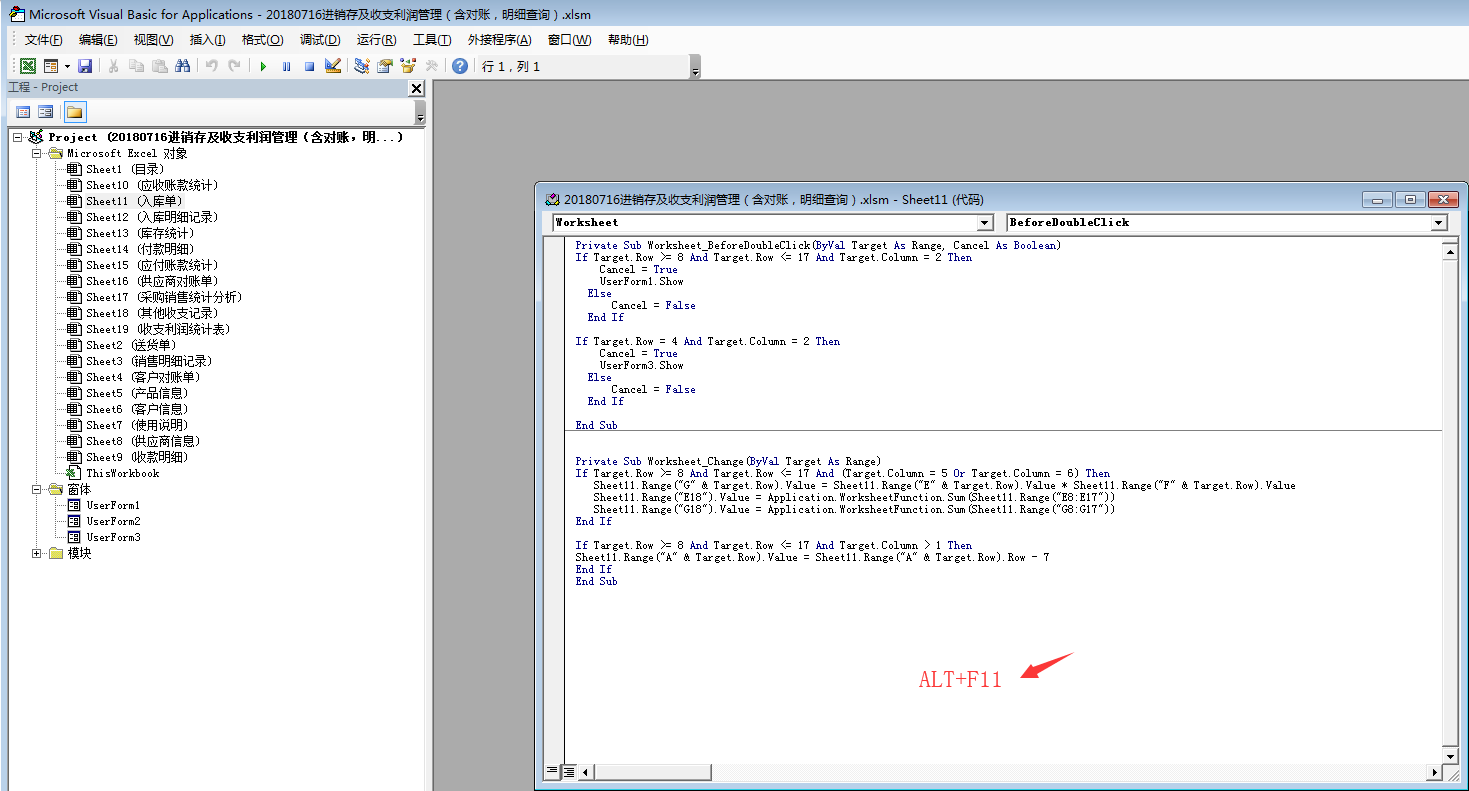1469x791 pixels.
Task: Click code window scrollbar up arrow
Action: pos(1450,251)
